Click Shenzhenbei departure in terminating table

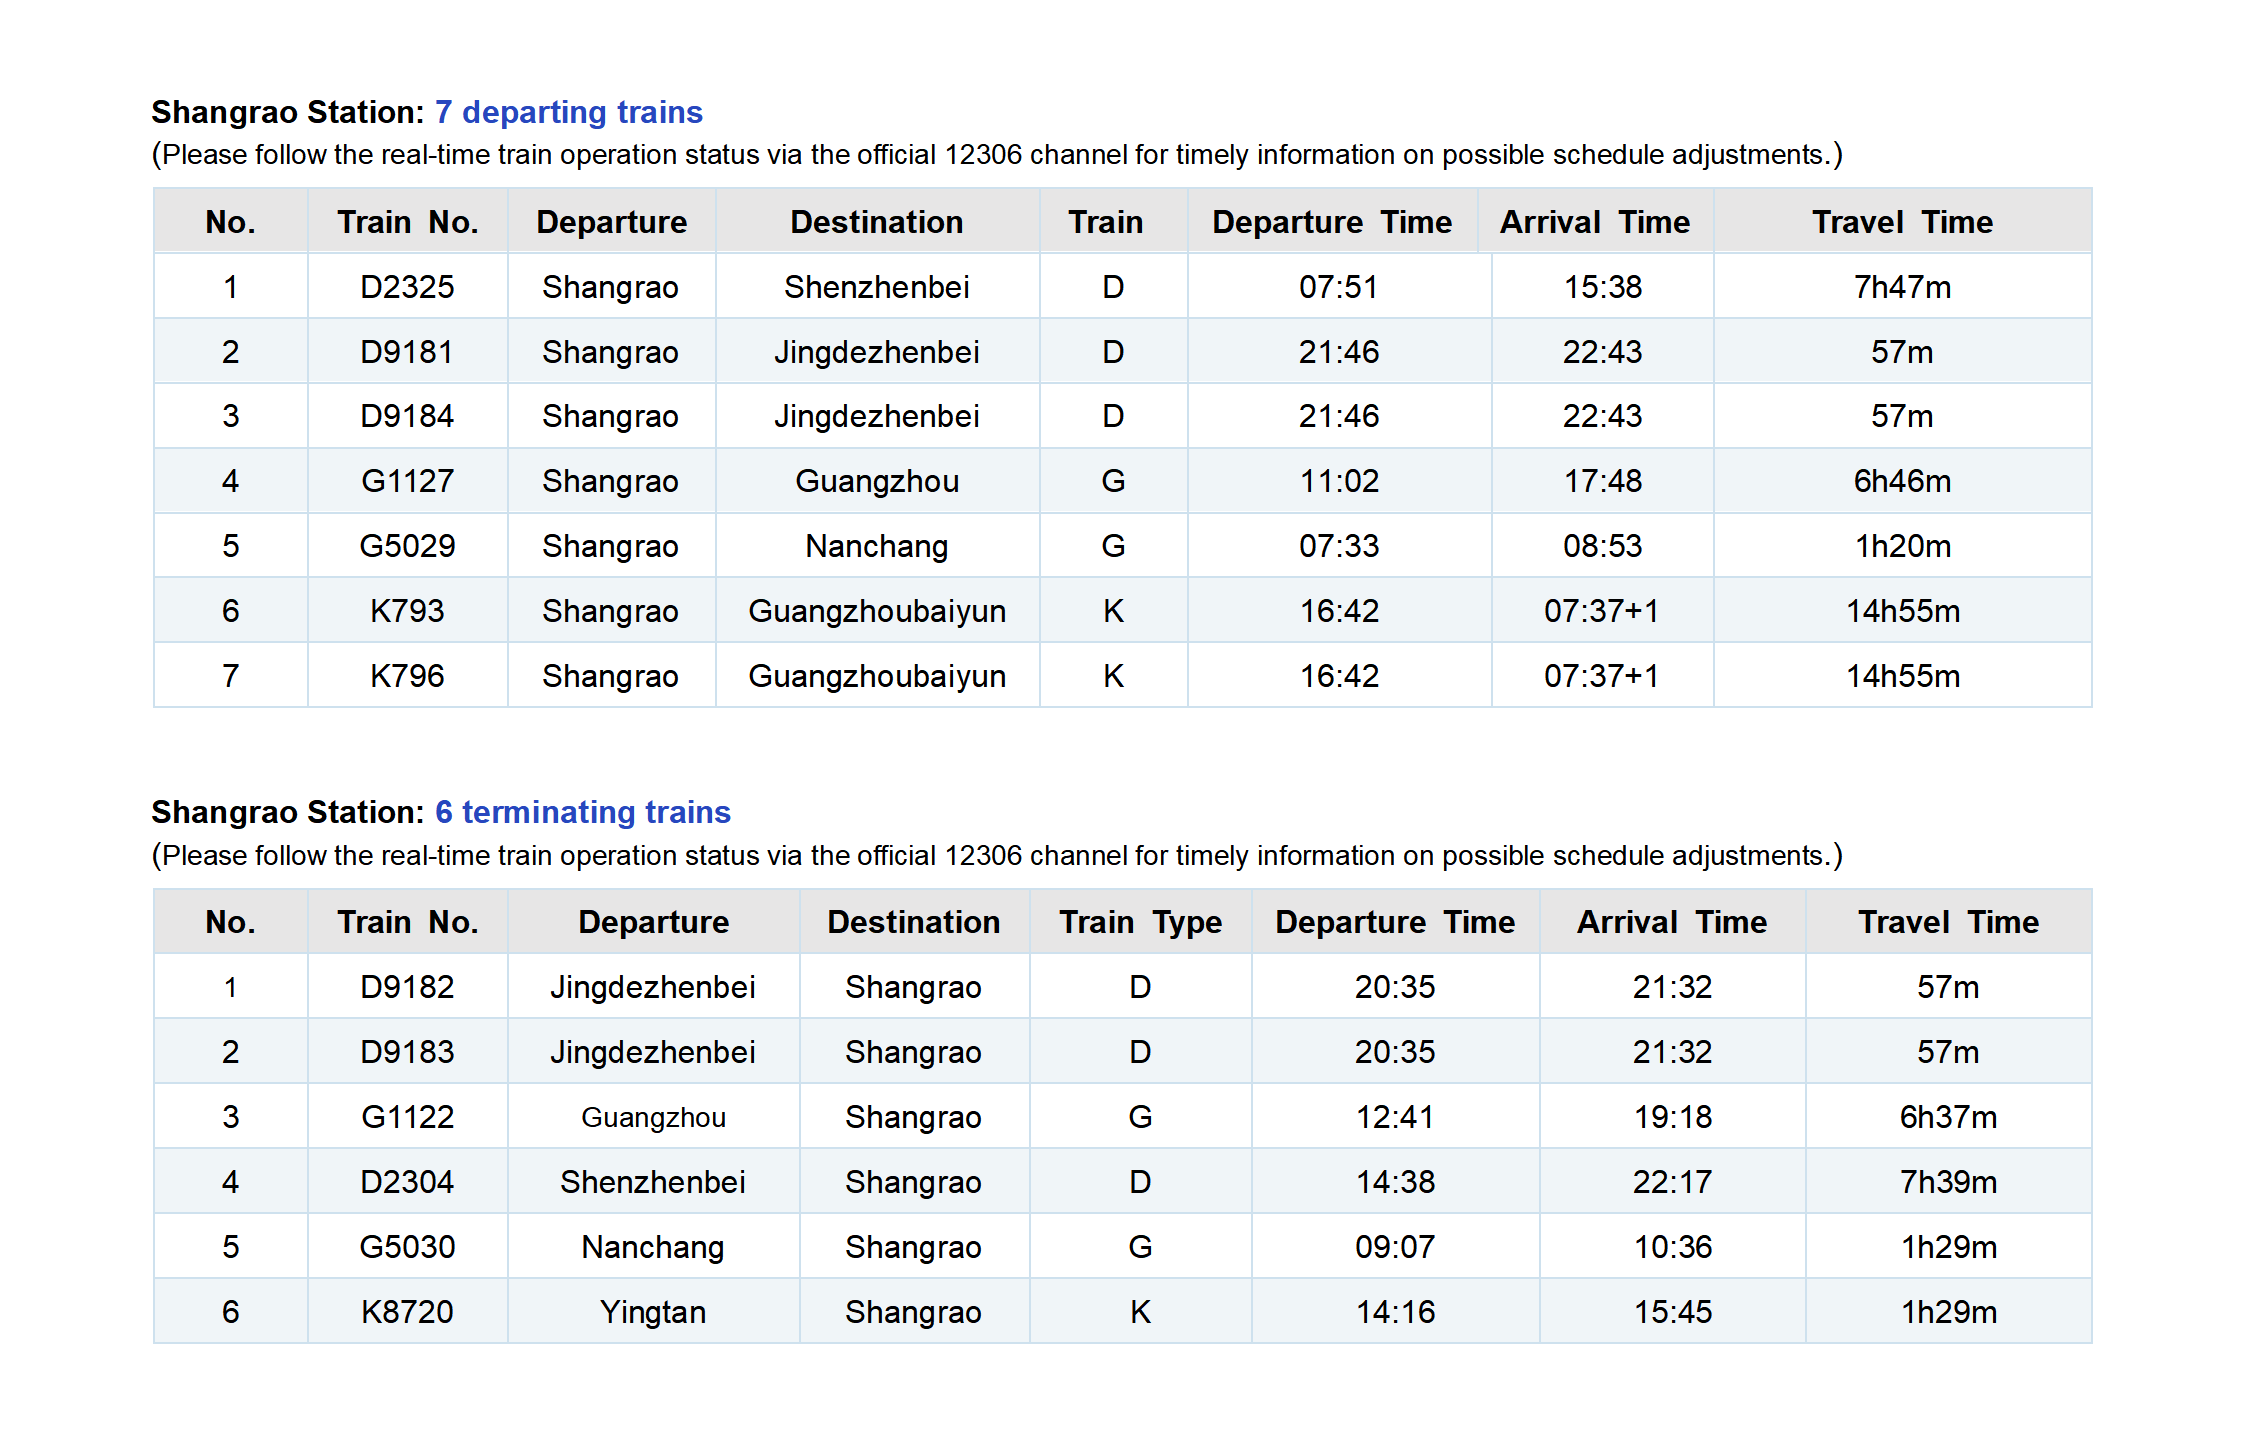coord(653,1182)
